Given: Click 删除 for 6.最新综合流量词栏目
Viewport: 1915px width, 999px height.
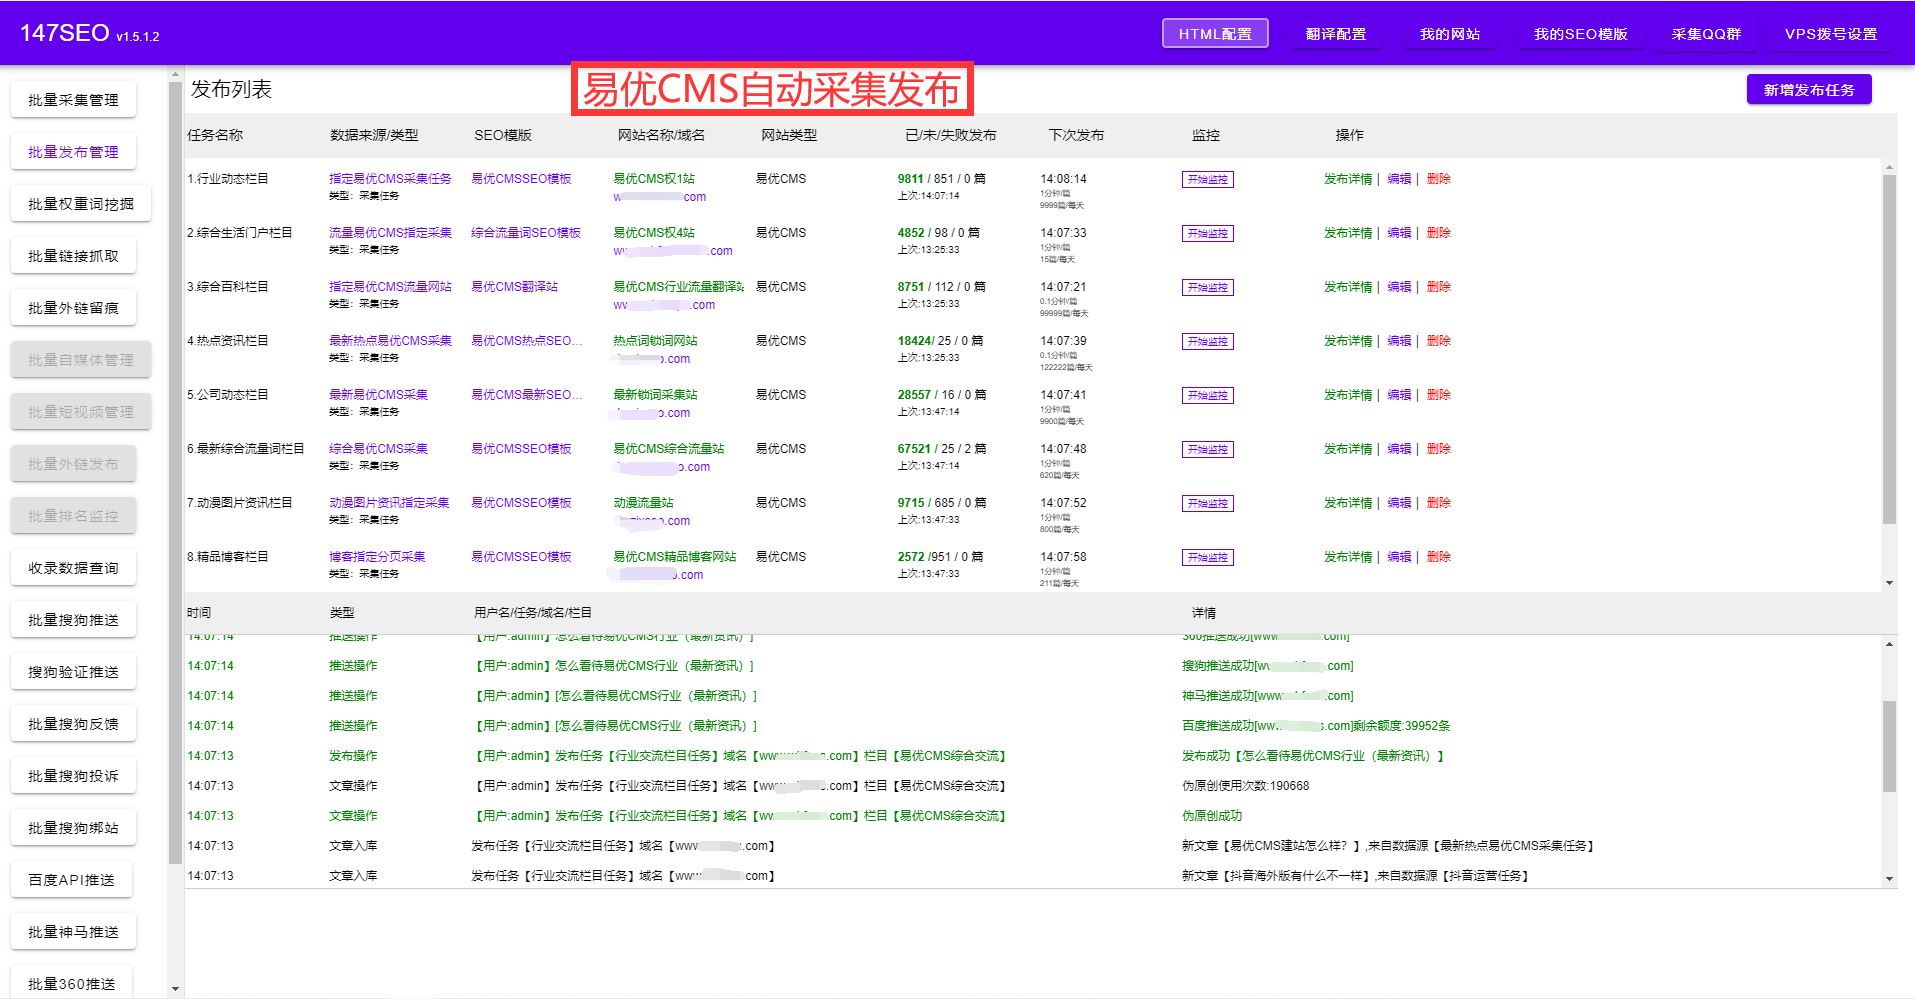Looking at the screenshot, I should tap(1438, 449).
